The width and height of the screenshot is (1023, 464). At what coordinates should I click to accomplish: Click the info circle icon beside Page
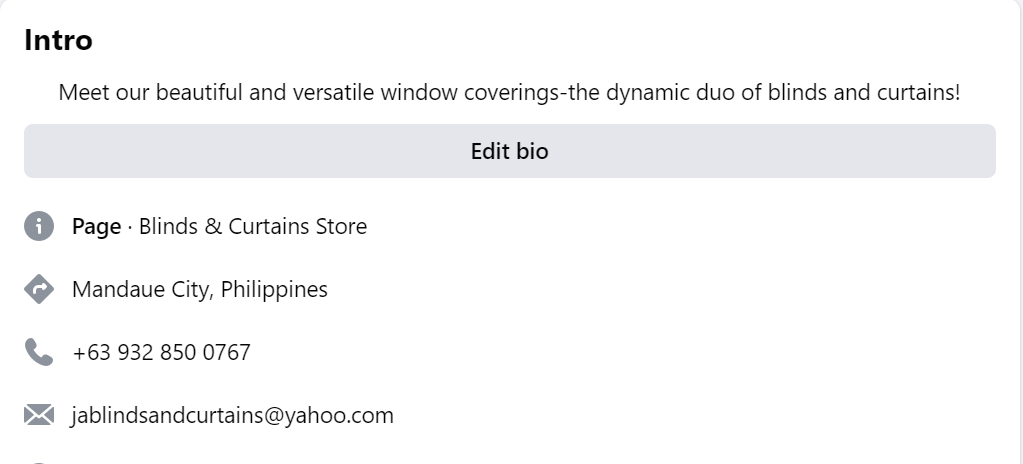click(38, 226)
